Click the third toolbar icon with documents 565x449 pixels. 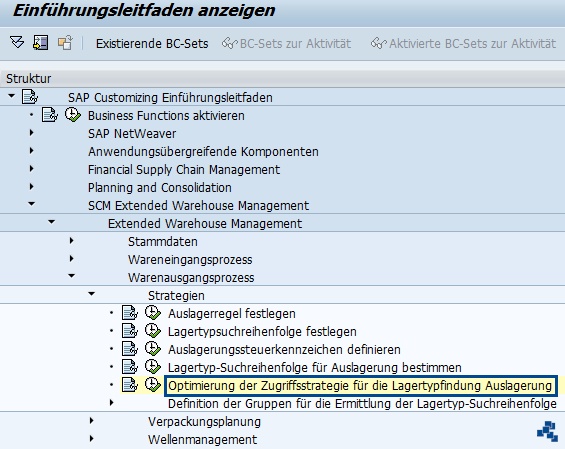pos(65,43)
